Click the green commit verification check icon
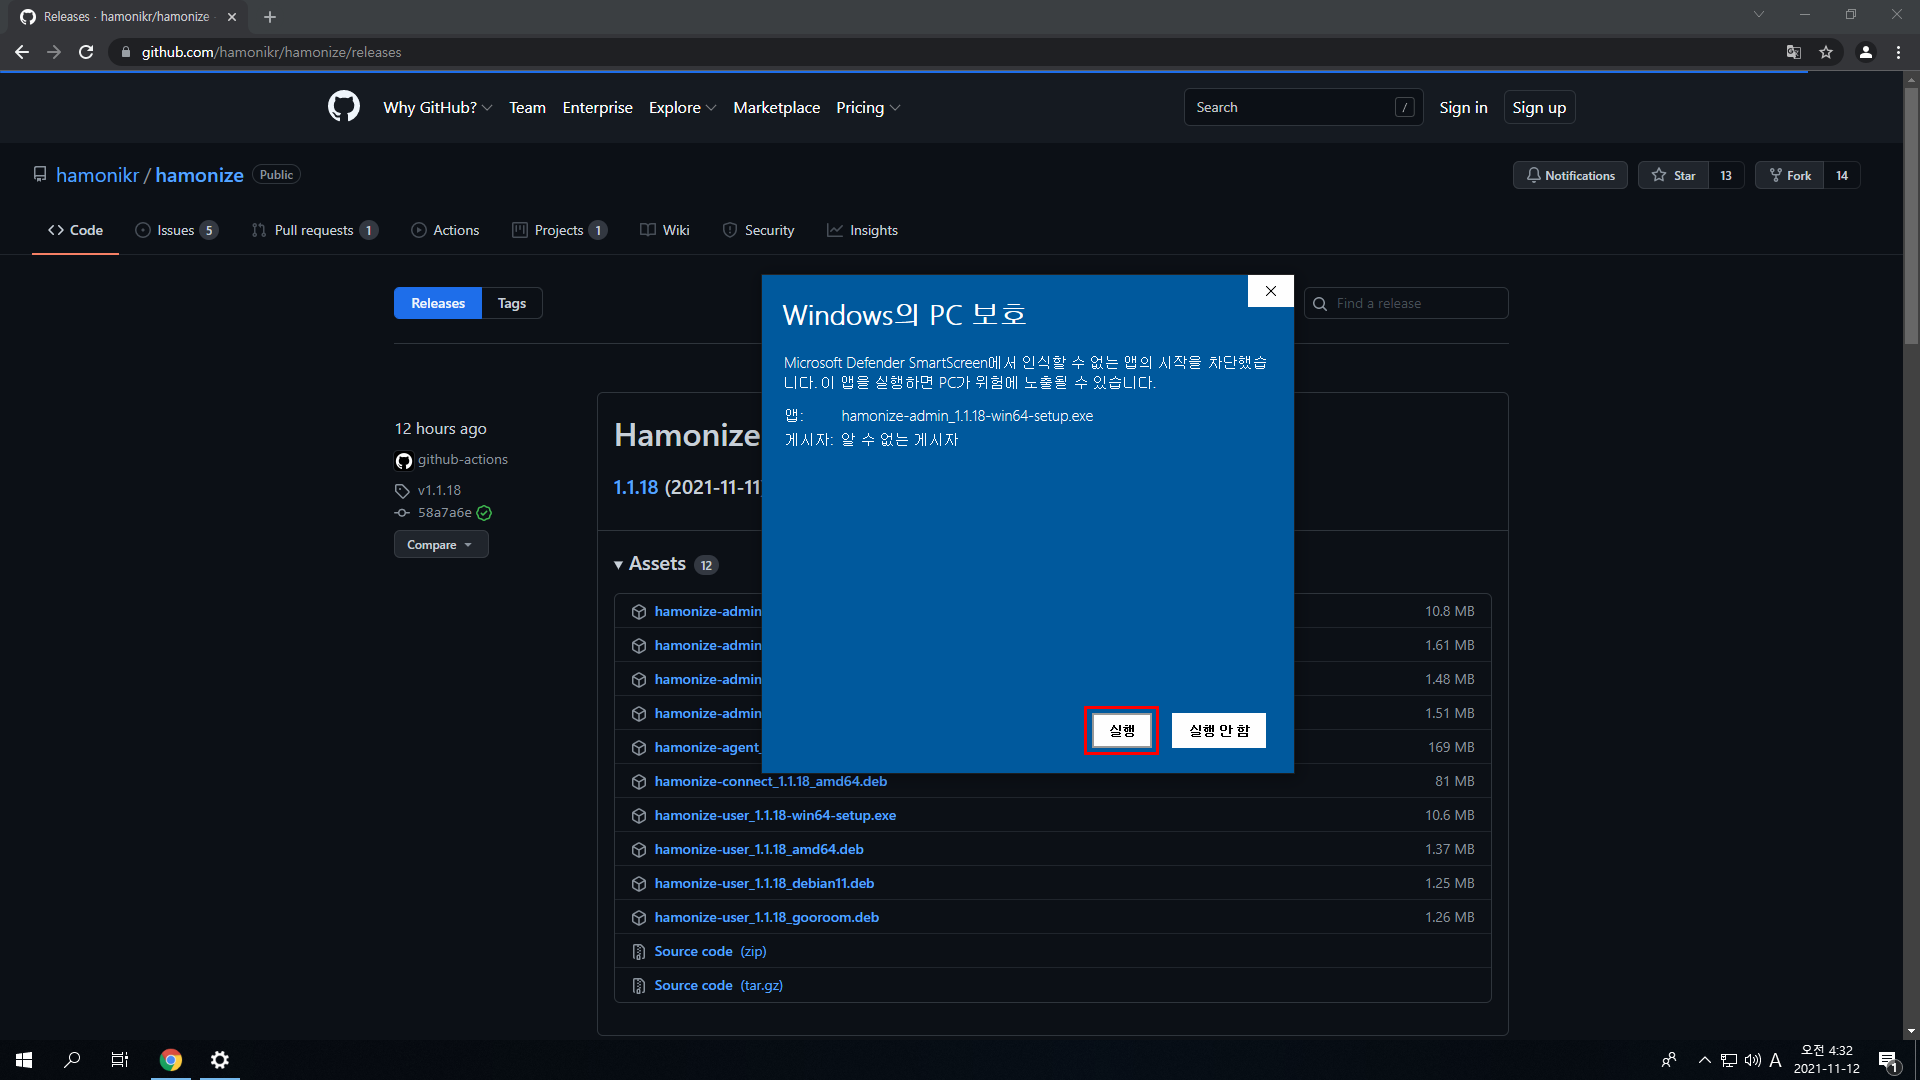 484,513
